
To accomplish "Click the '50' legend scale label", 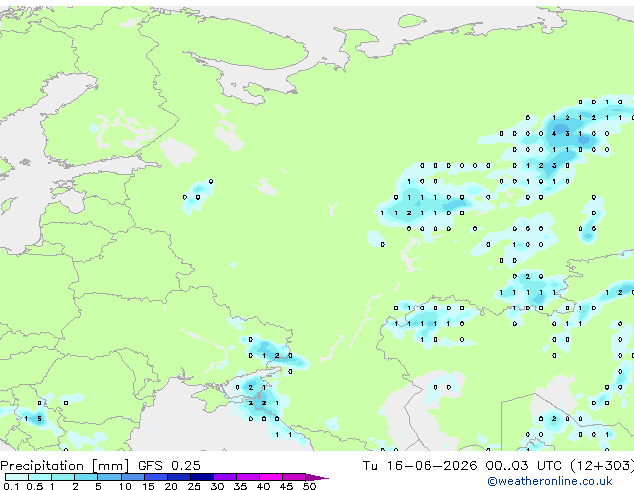I will click(309, 486).
